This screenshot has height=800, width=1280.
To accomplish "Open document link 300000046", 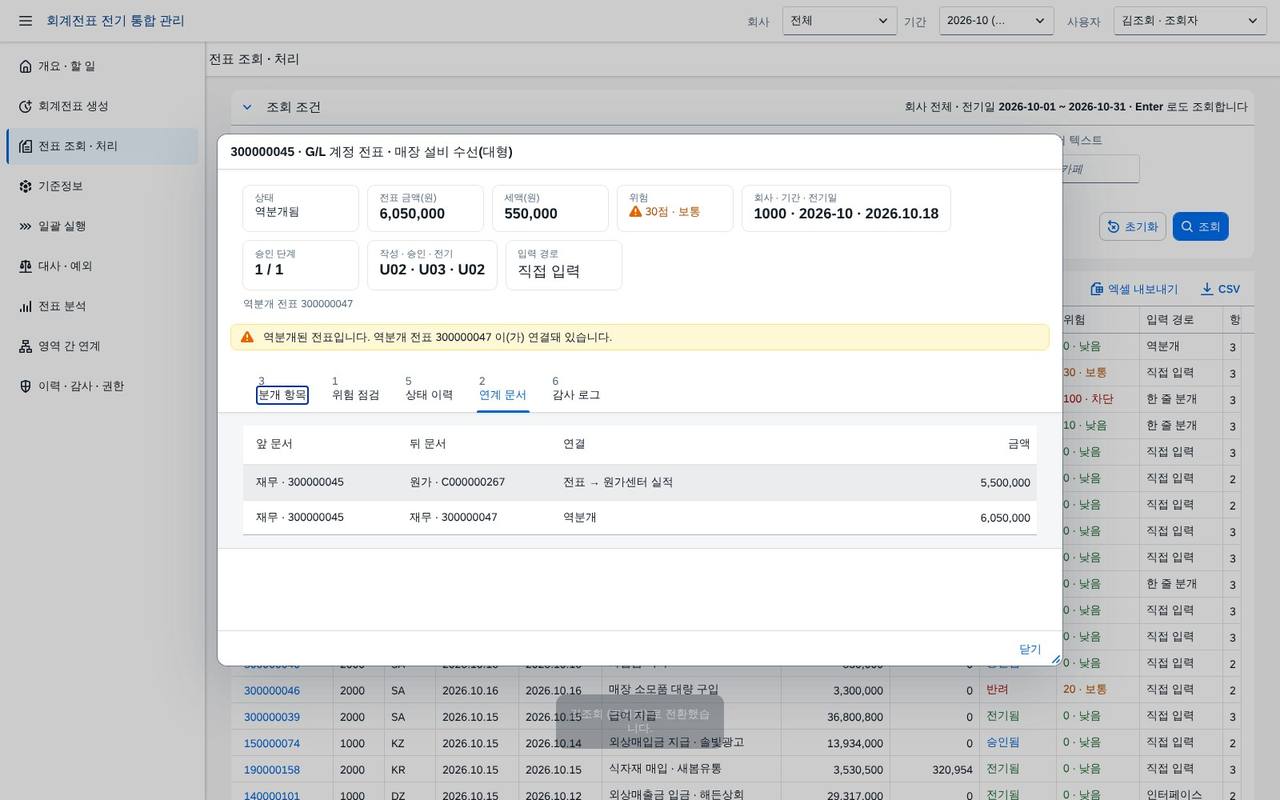I will click(272, 690).
